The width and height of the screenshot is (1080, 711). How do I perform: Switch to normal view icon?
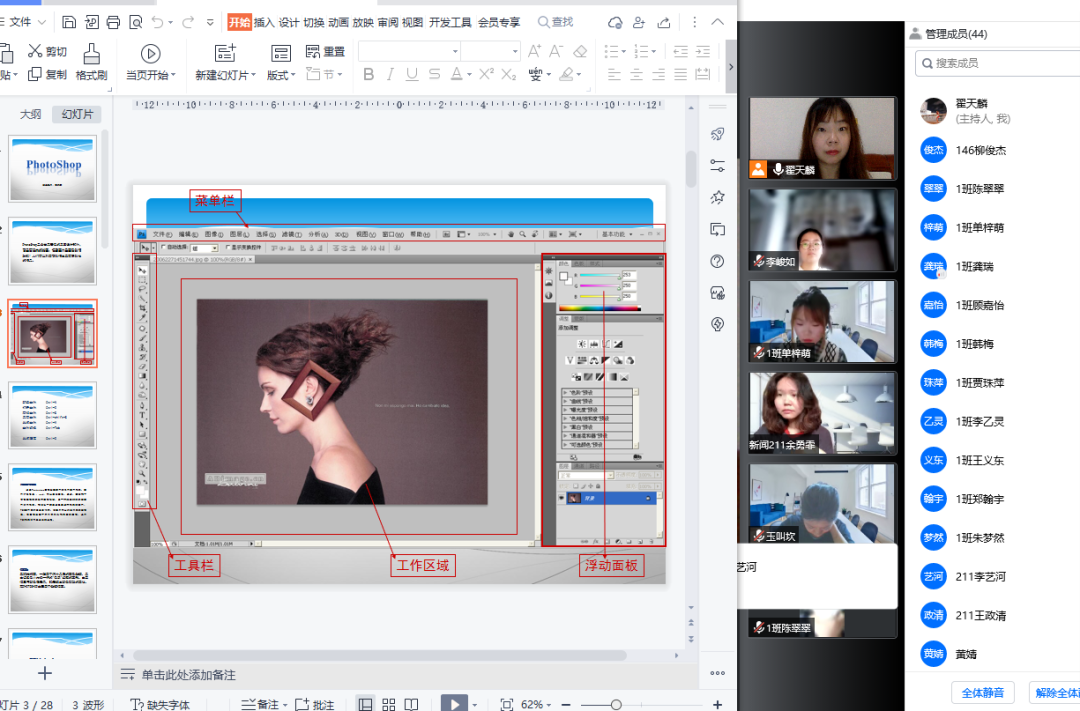pyautogui.click(x=366, y=704)
